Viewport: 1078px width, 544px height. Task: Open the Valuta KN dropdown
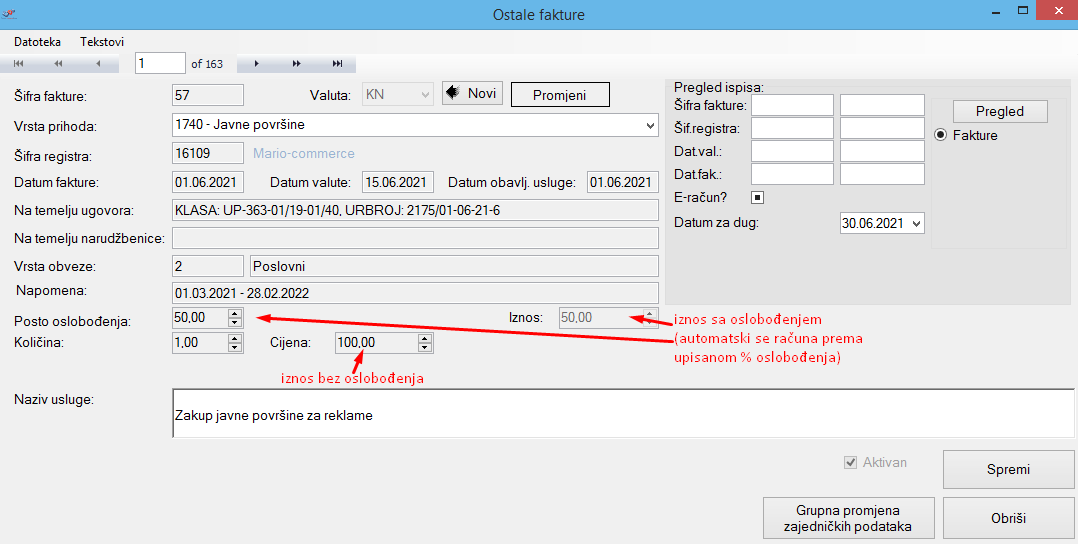(426, 95)
